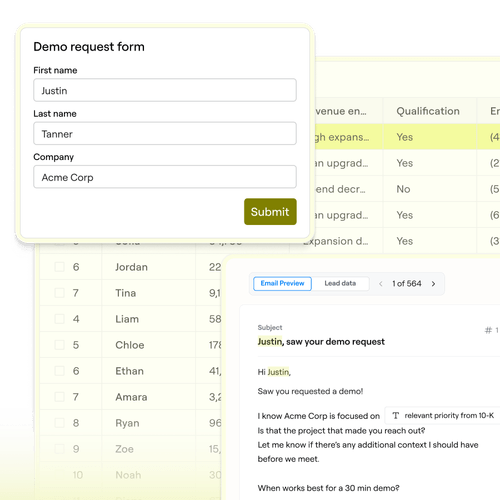
Task: Go to next email with right chevron
Action: (433, 284)
